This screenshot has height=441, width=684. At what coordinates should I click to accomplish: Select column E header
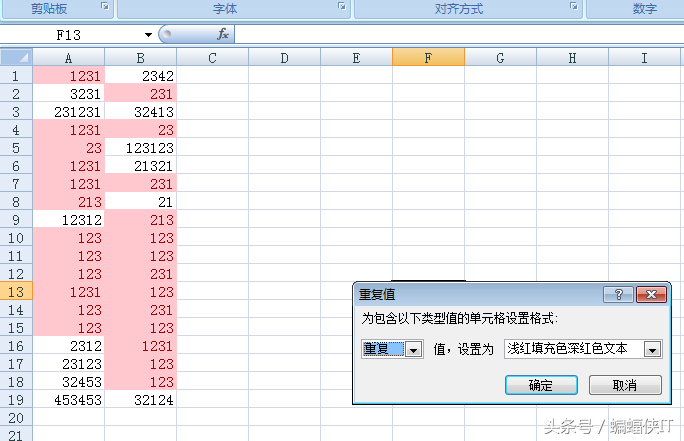coord(356,58)
